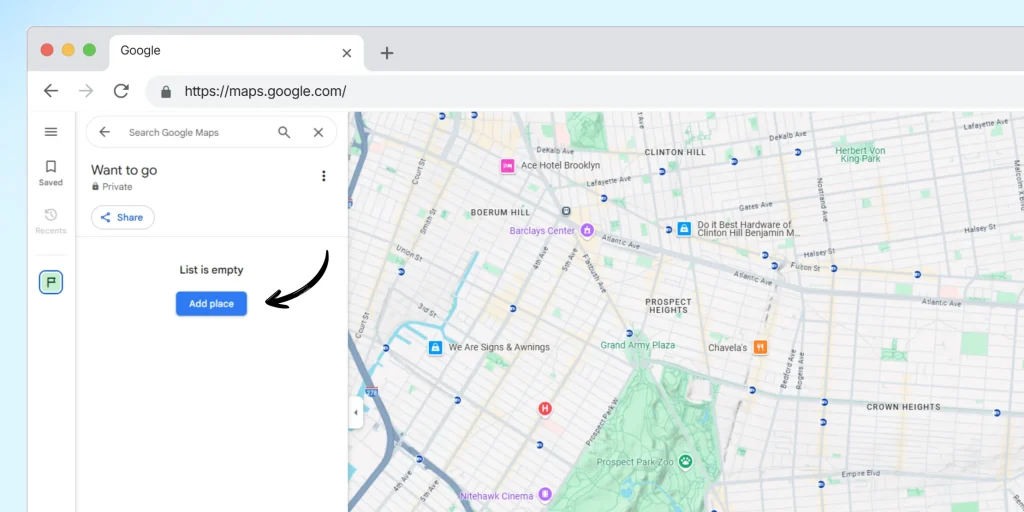Image resolution: width=1024 pixels, height=512 pixels.
Task: Click the Nitehawk Cinema text label
Action: click(497, 496)
